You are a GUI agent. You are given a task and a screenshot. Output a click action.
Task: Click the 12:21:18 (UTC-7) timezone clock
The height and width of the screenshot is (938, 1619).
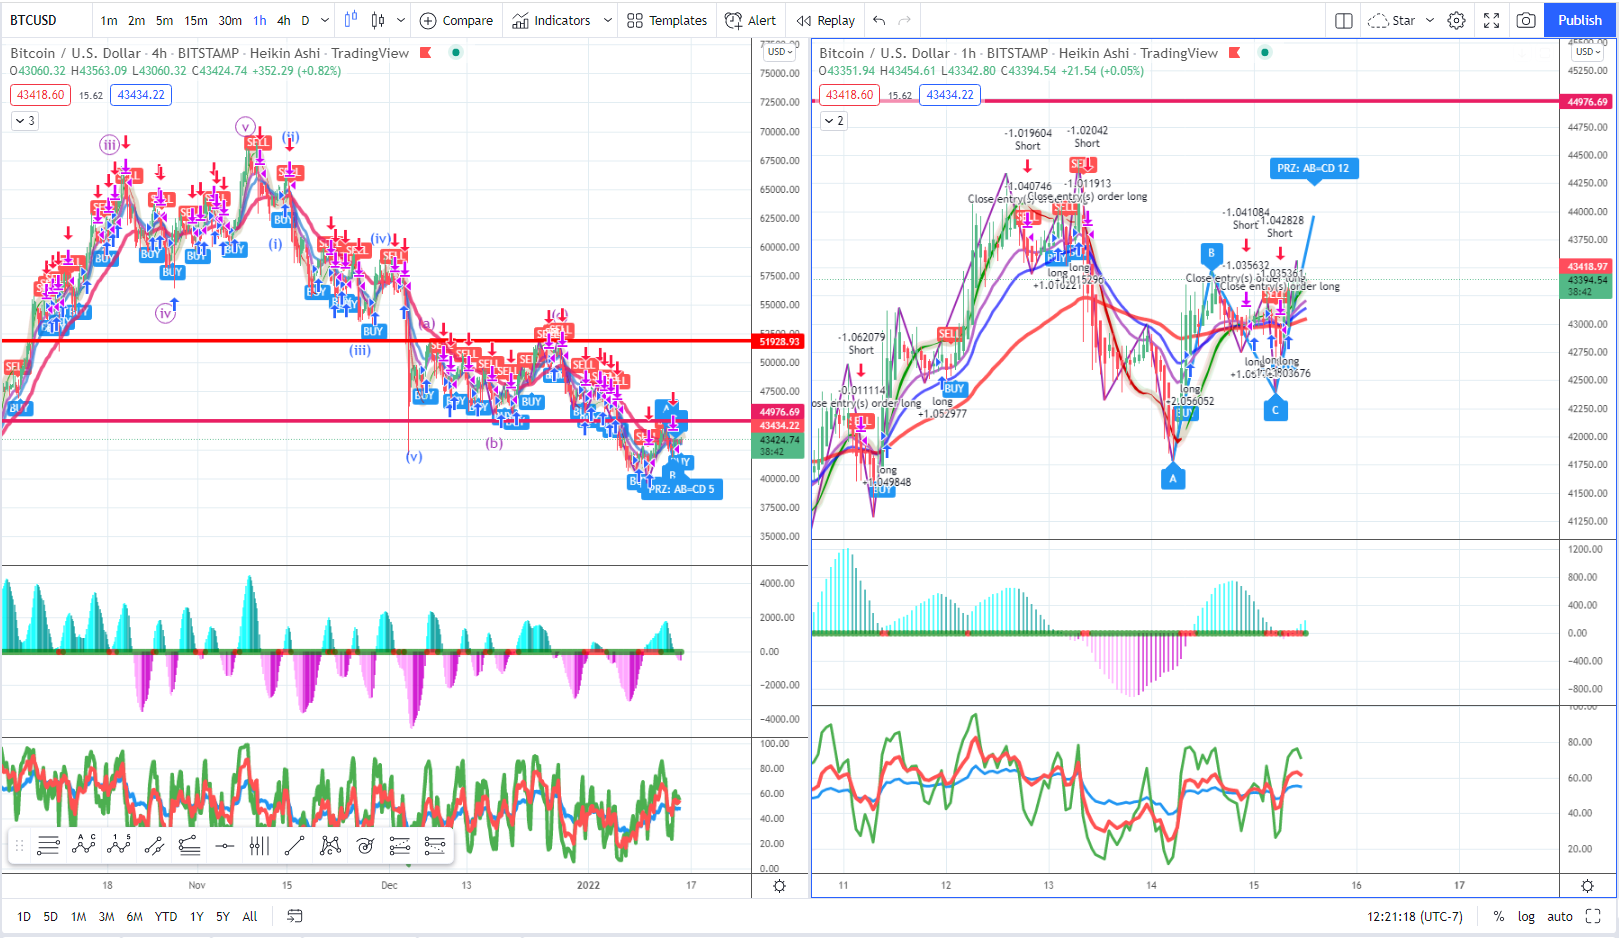point(1415,916)
